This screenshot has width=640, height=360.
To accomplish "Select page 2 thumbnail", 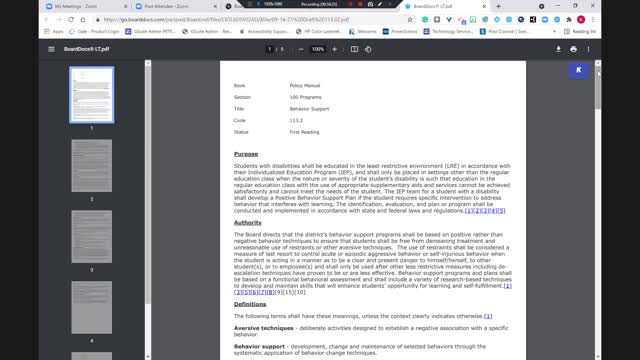I will click(x=91, y=166).
